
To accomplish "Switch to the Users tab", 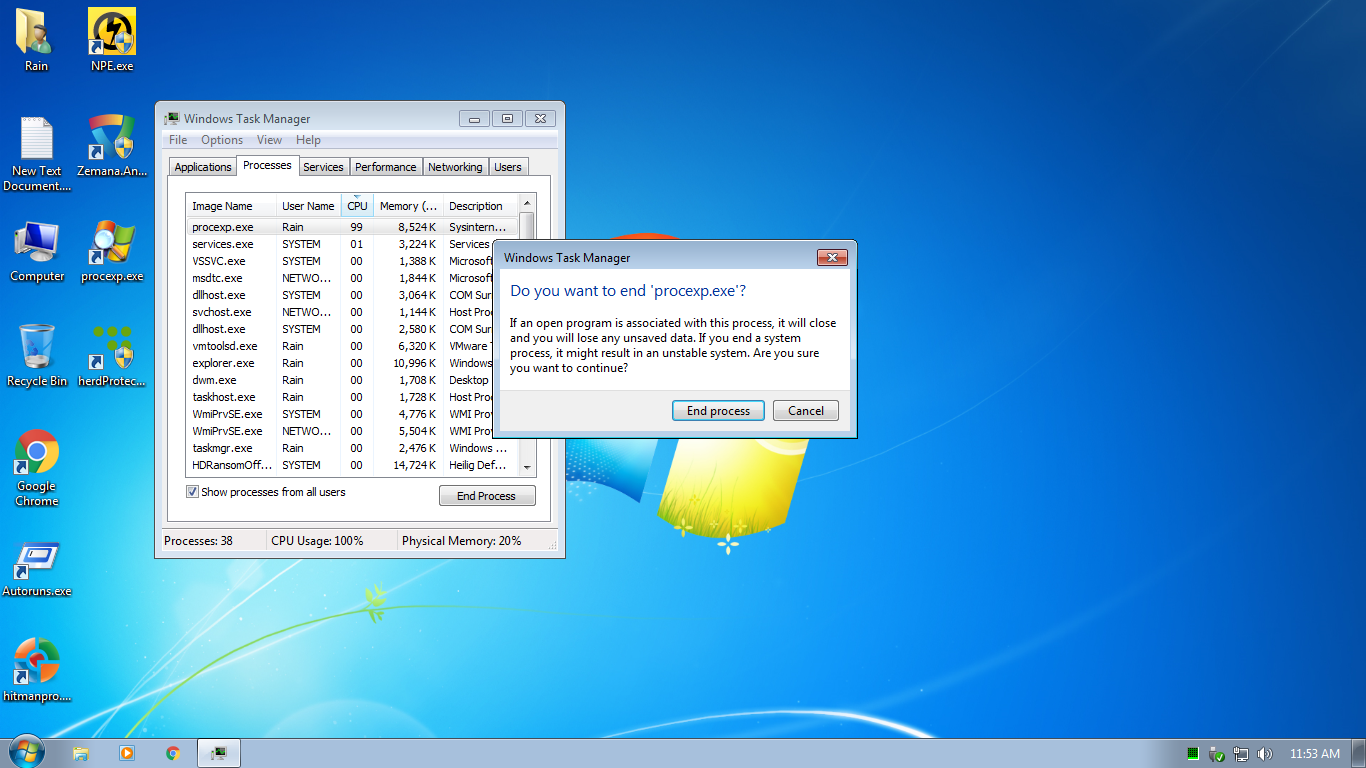I will coord(508,167).
